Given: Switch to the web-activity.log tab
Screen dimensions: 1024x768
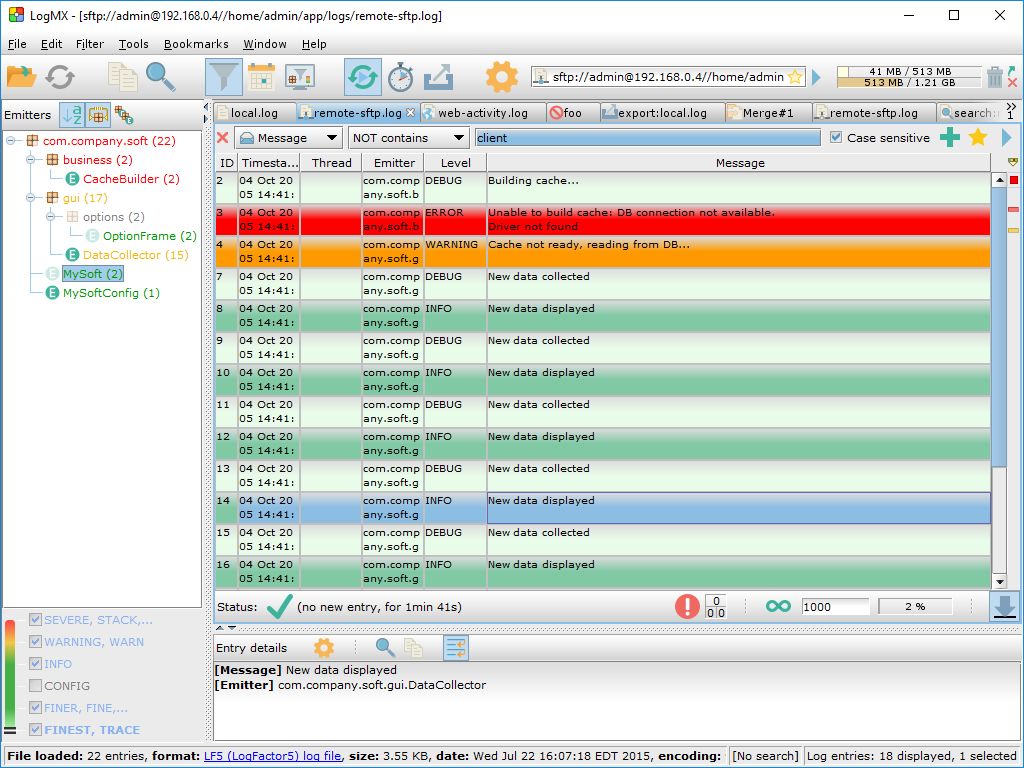Looking at the screenshot, I should tap(483, 113).
